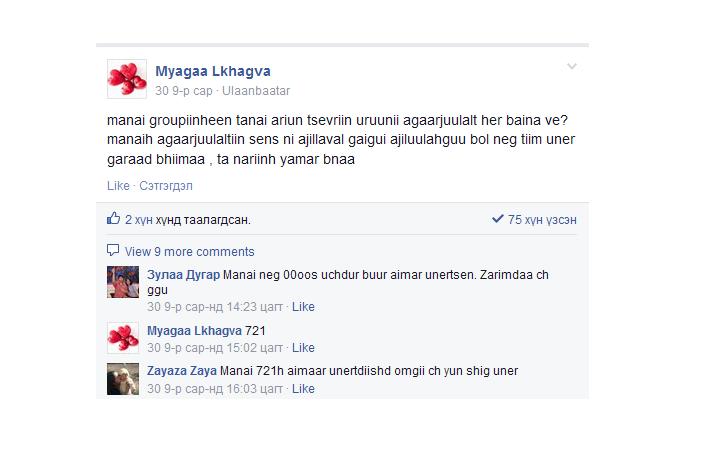Open the Ulaanbaatar location link

click(x=256, y=91)
